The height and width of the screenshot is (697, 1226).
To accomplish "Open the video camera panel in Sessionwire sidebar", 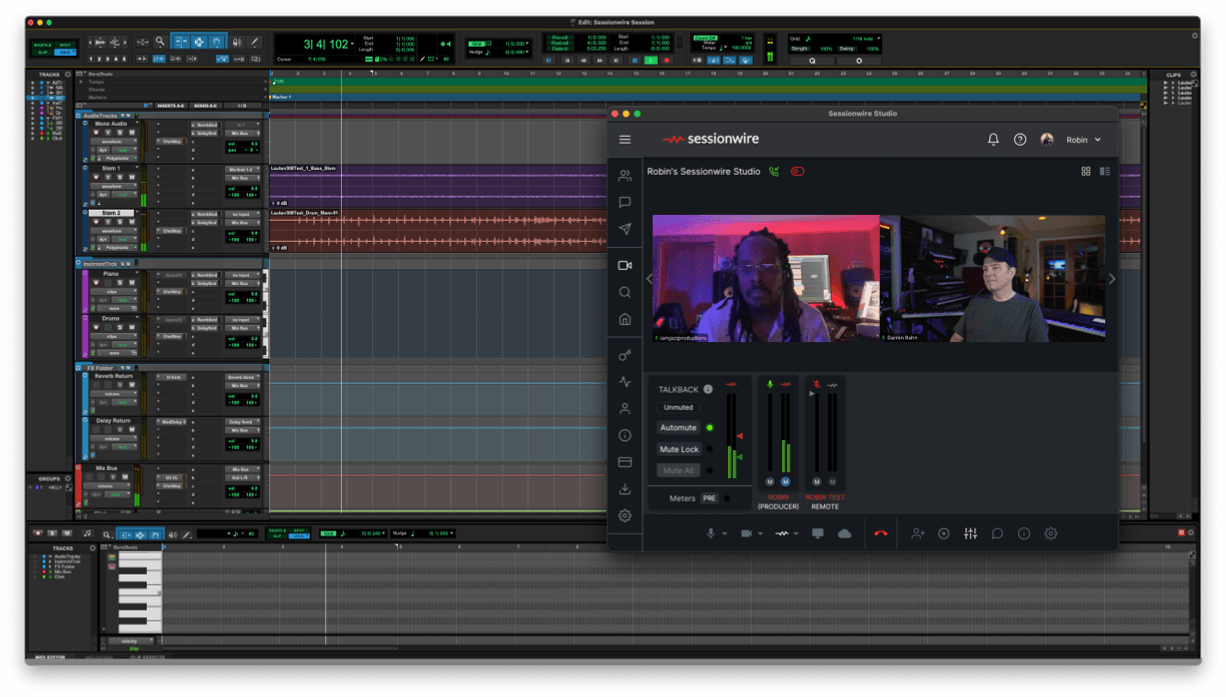I will [x=625, y=265].
